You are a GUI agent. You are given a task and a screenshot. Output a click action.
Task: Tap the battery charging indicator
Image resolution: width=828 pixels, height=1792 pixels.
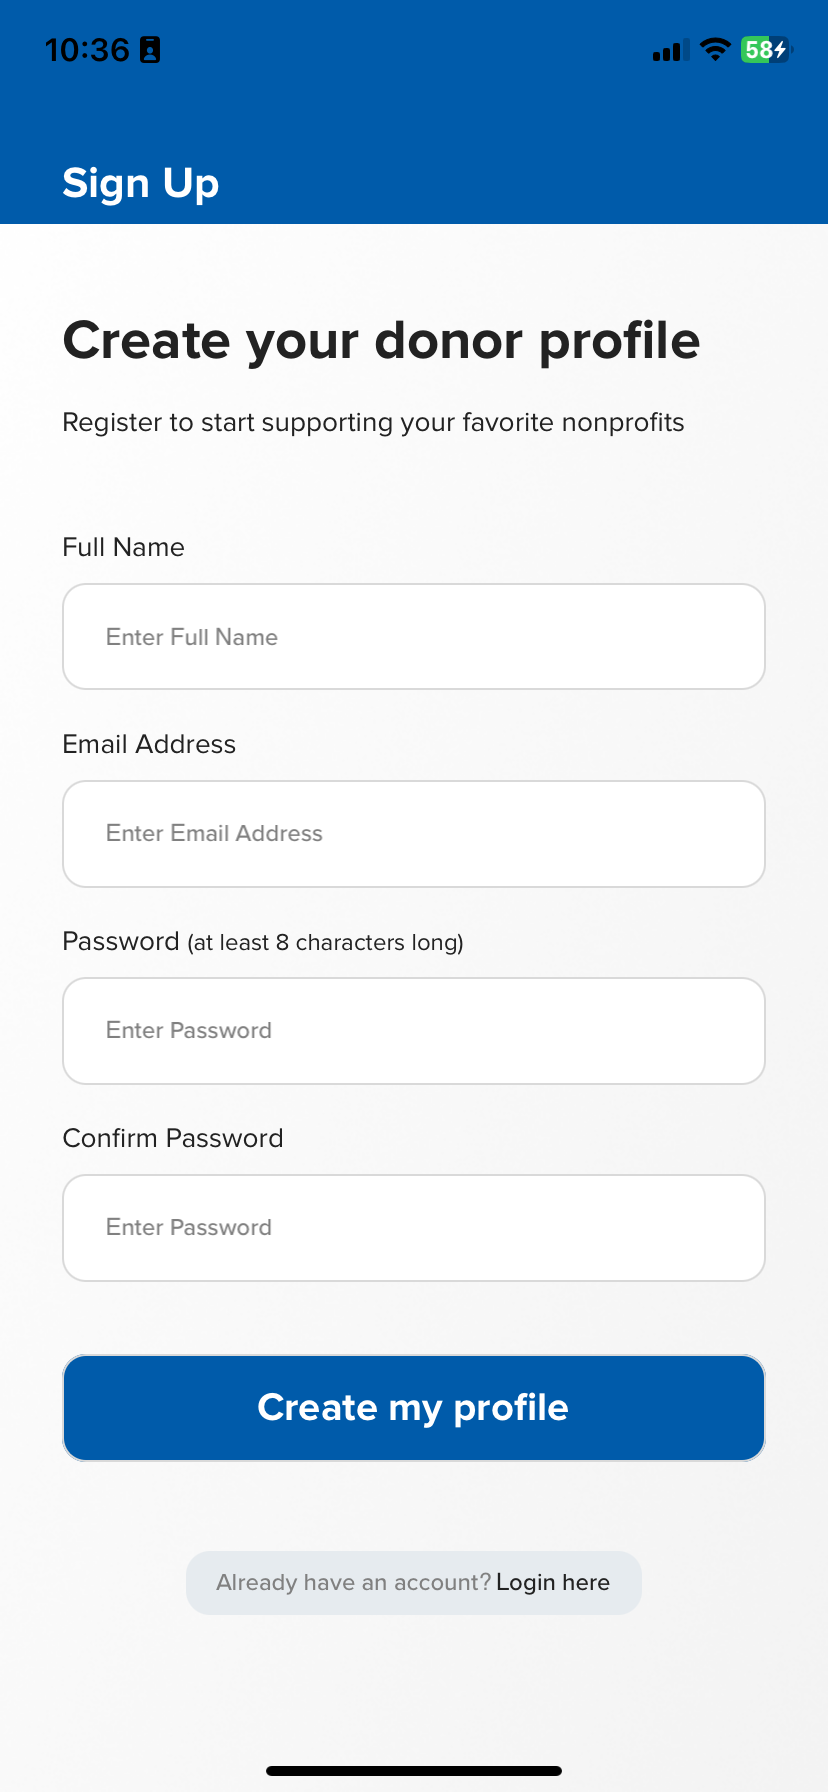click(765, 49)
